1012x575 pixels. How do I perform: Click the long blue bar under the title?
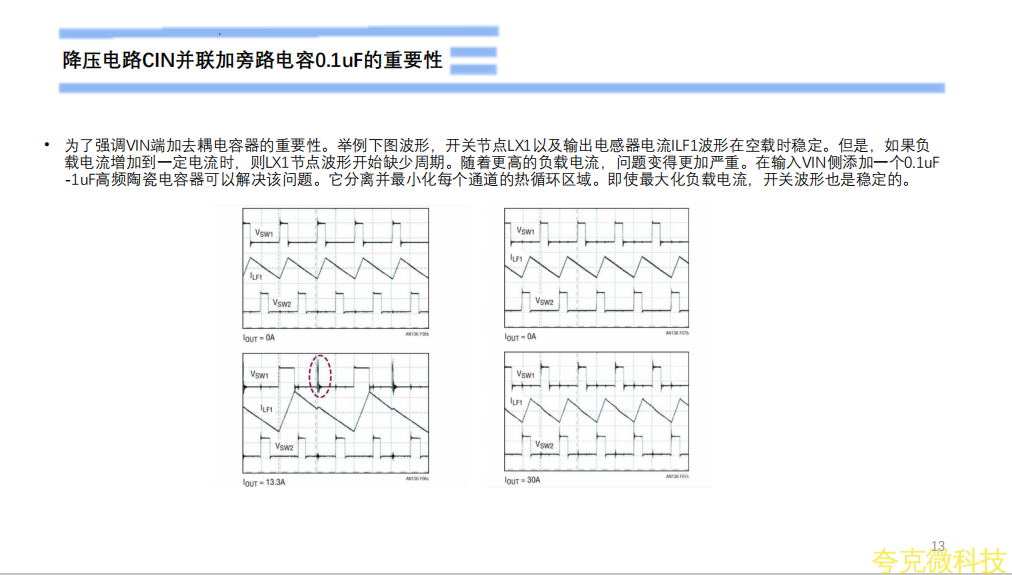click(x=500, y=88)
